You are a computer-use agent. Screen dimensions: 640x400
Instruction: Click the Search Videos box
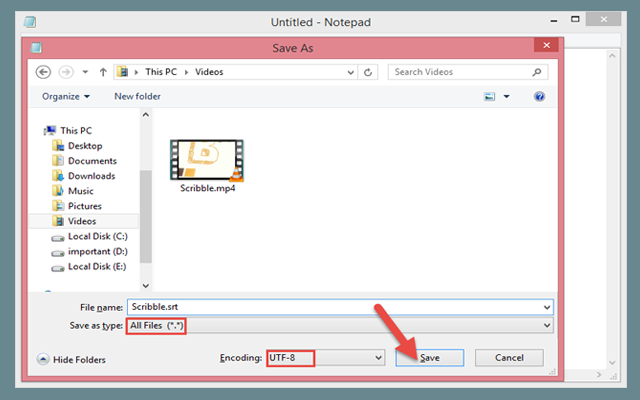(x=460, y=72)
